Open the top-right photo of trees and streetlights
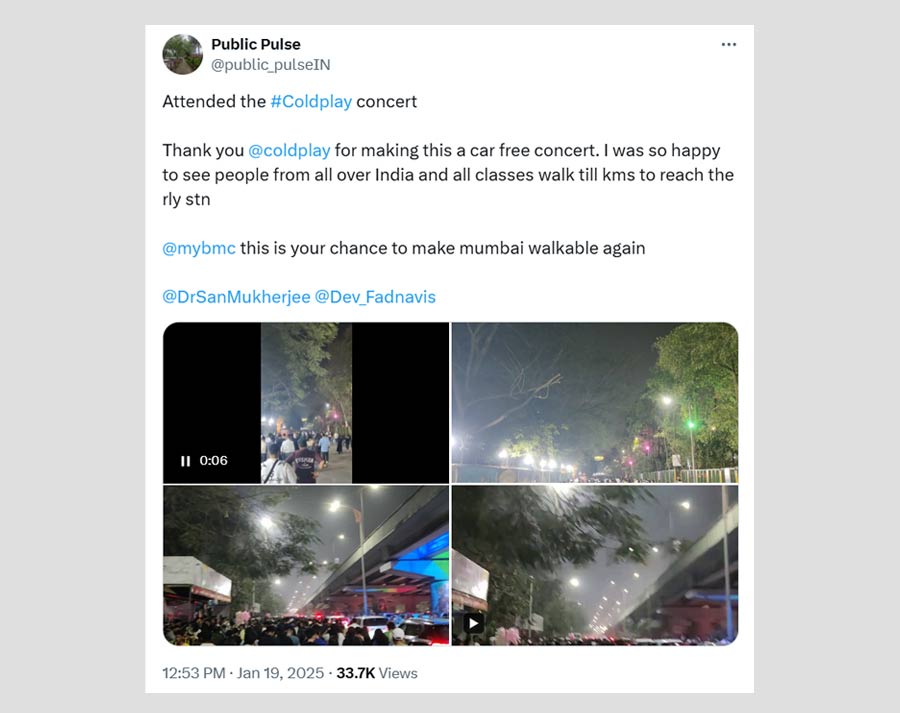 pos(594,402)
